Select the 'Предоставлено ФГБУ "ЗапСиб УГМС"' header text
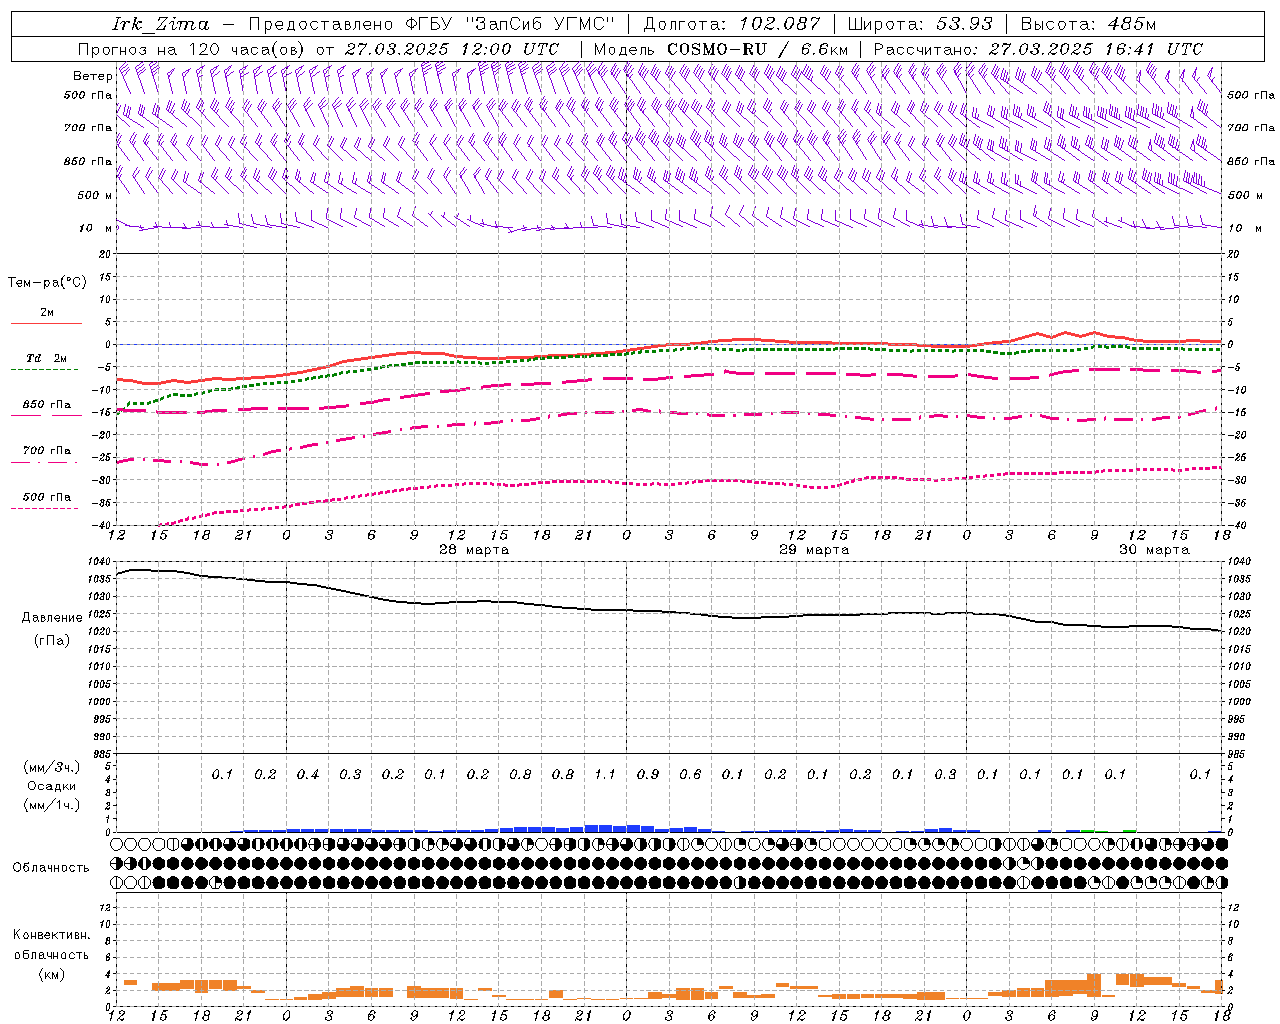 pos(431,24)
